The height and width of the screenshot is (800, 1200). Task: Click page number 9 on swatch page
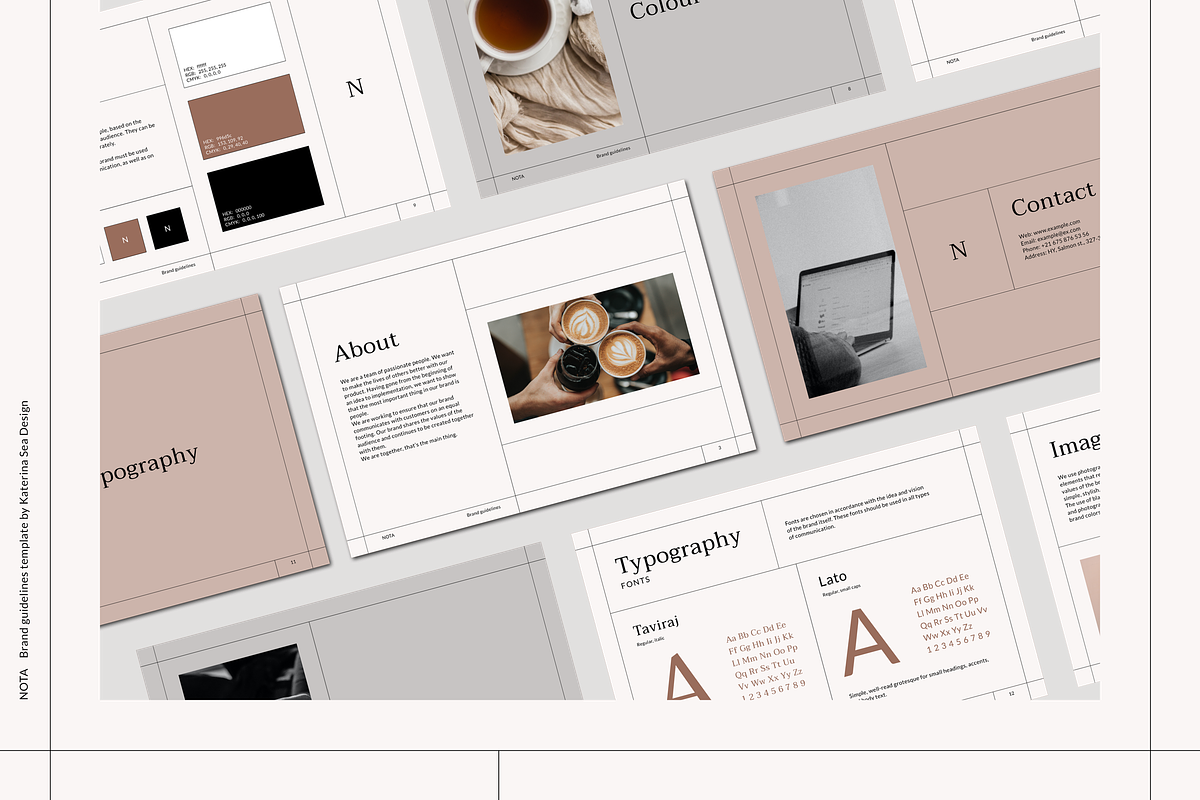pyautogui.click(x=414, y=206)
